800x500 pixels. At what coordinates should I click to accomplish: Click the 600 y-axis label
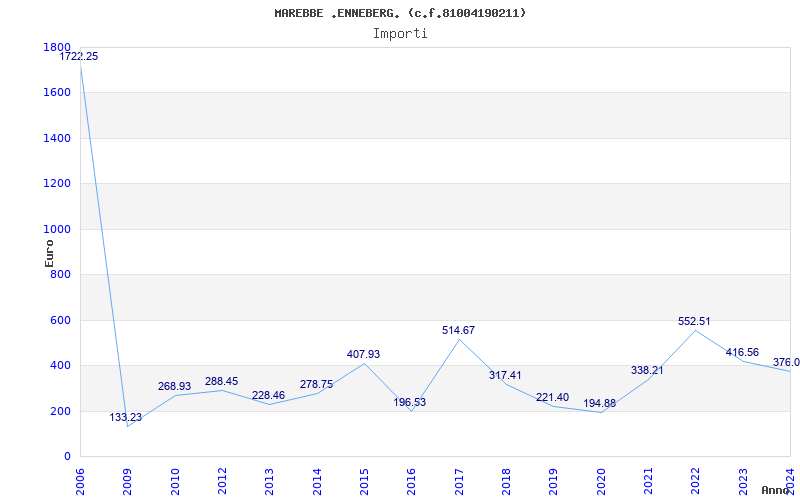click(60, 320)
